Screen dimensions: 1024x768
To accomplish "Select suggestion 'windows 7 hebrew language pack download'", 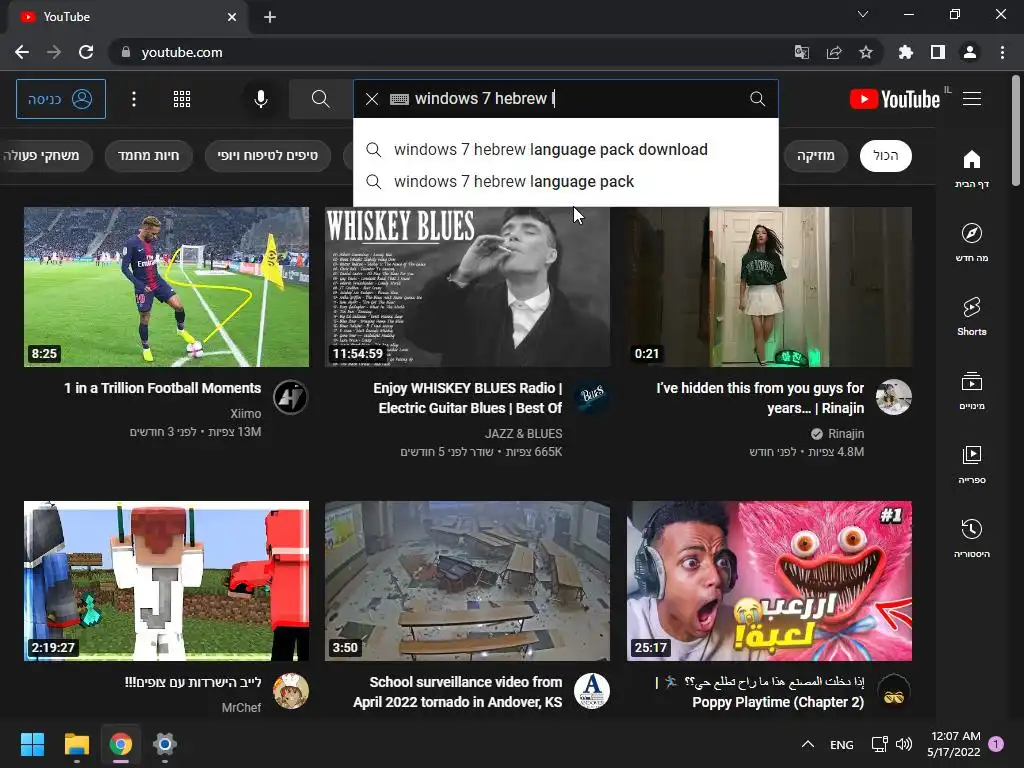I will [566, 150].
